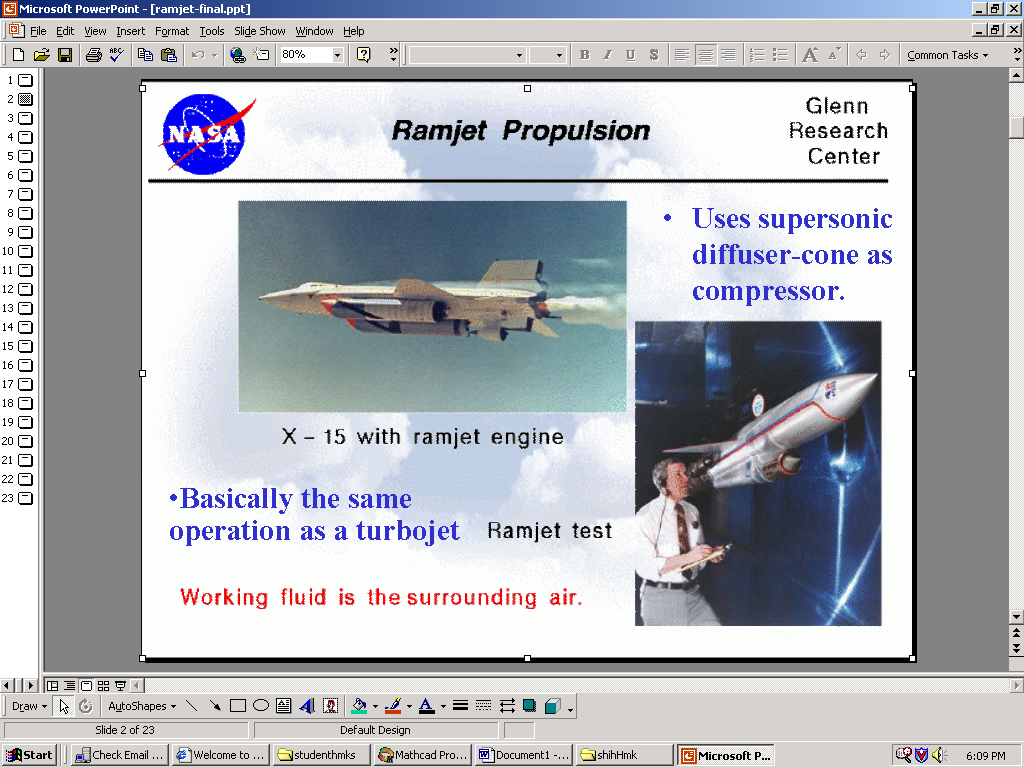Open the font size dropdown
Screen dimensions: 1024x768
[559, 55]
